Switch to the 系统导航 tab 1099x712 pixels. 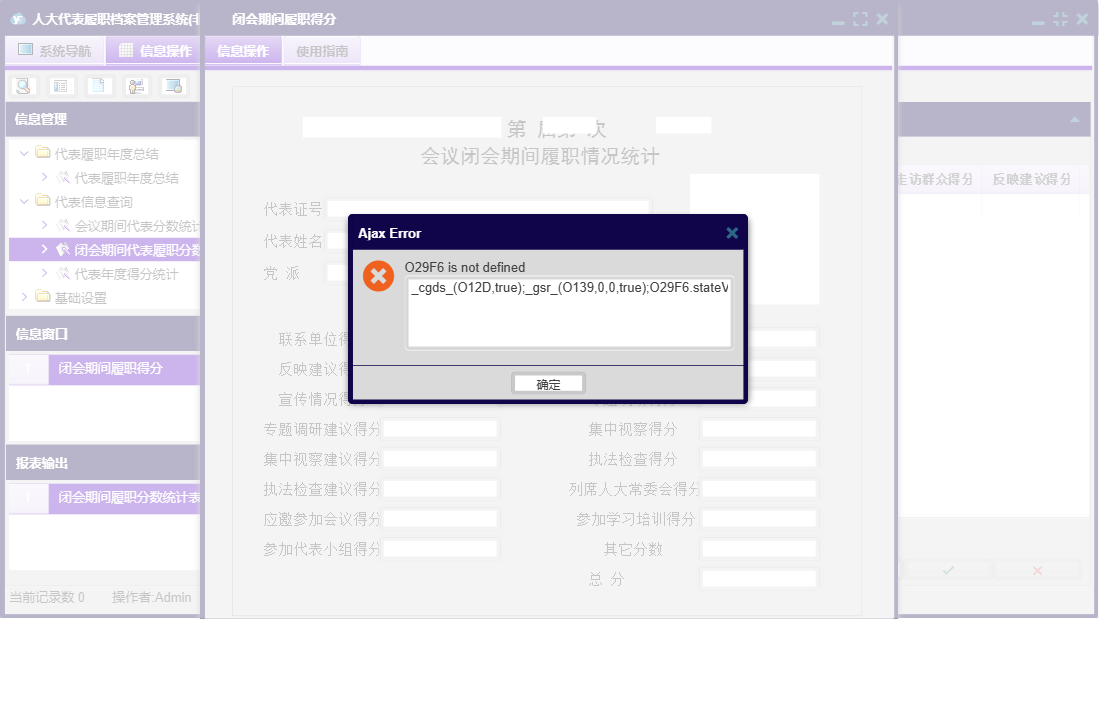(x=55, y=50)
